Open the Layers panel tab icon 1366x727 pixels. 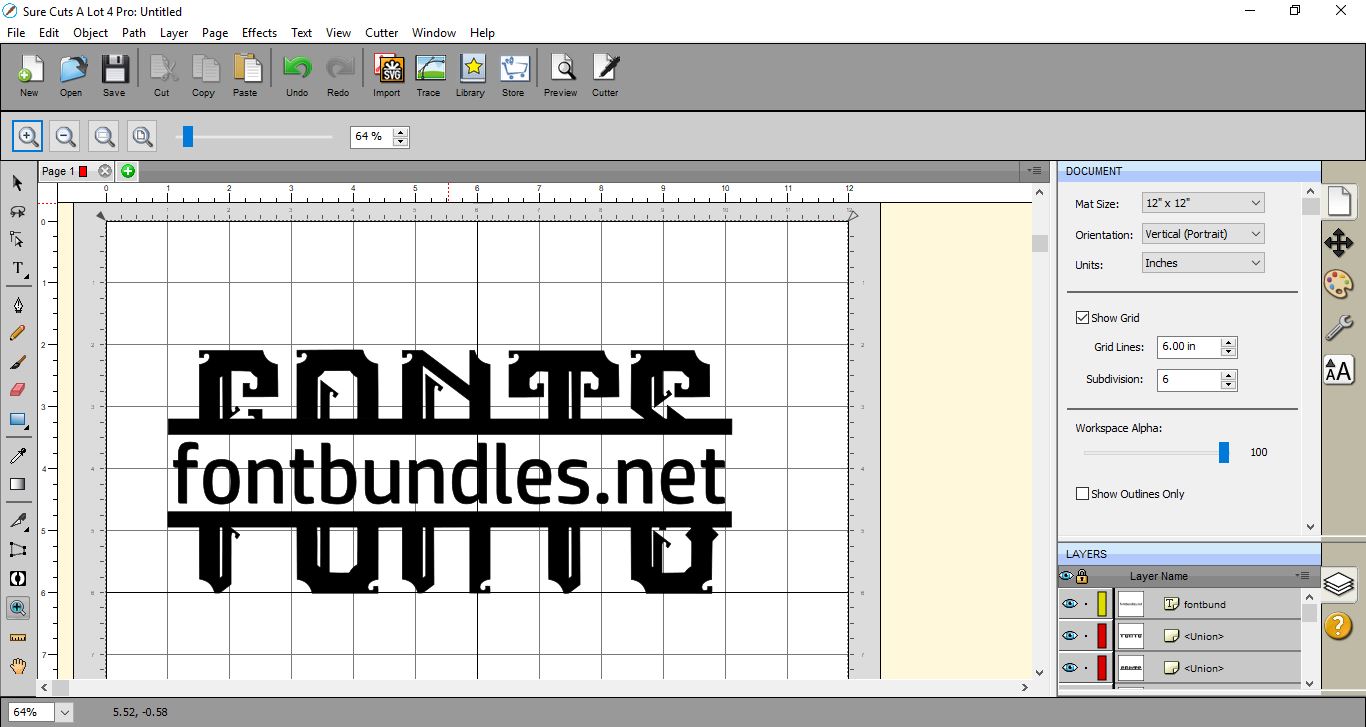(1338, 583)
